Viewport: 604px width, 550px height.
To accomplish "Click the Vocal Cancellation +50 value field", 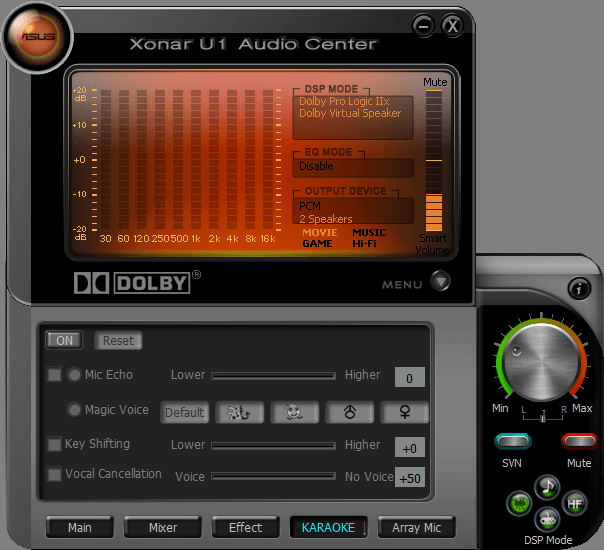I will pos(410,478).
